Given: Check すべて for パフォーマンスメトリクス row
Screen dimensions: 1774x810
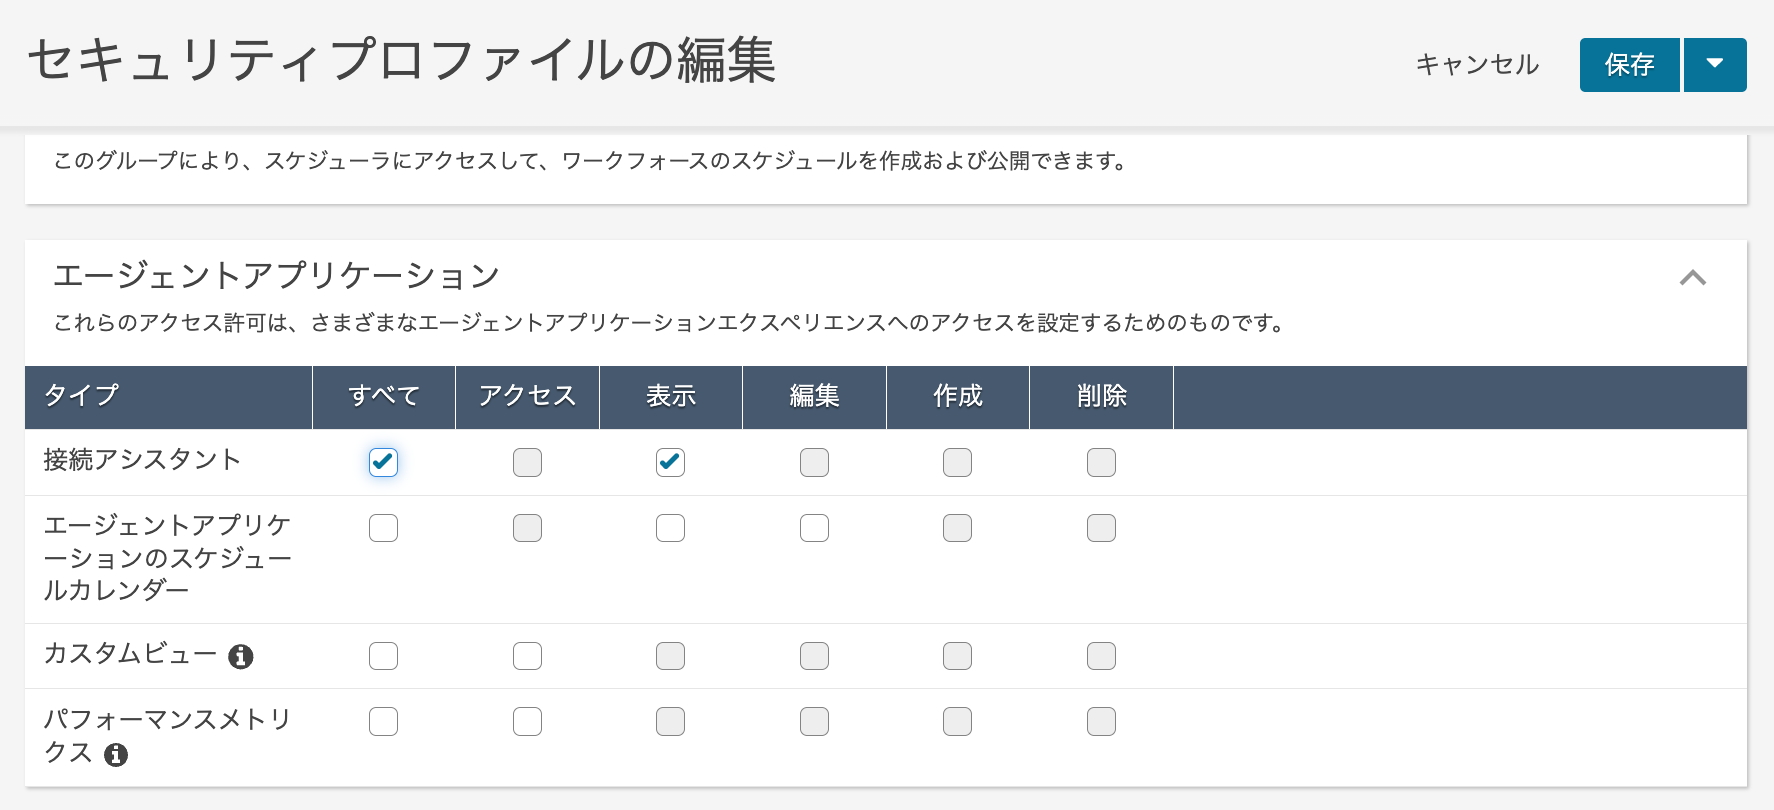Looking at the screenshot, I should (x=383, y=721).
